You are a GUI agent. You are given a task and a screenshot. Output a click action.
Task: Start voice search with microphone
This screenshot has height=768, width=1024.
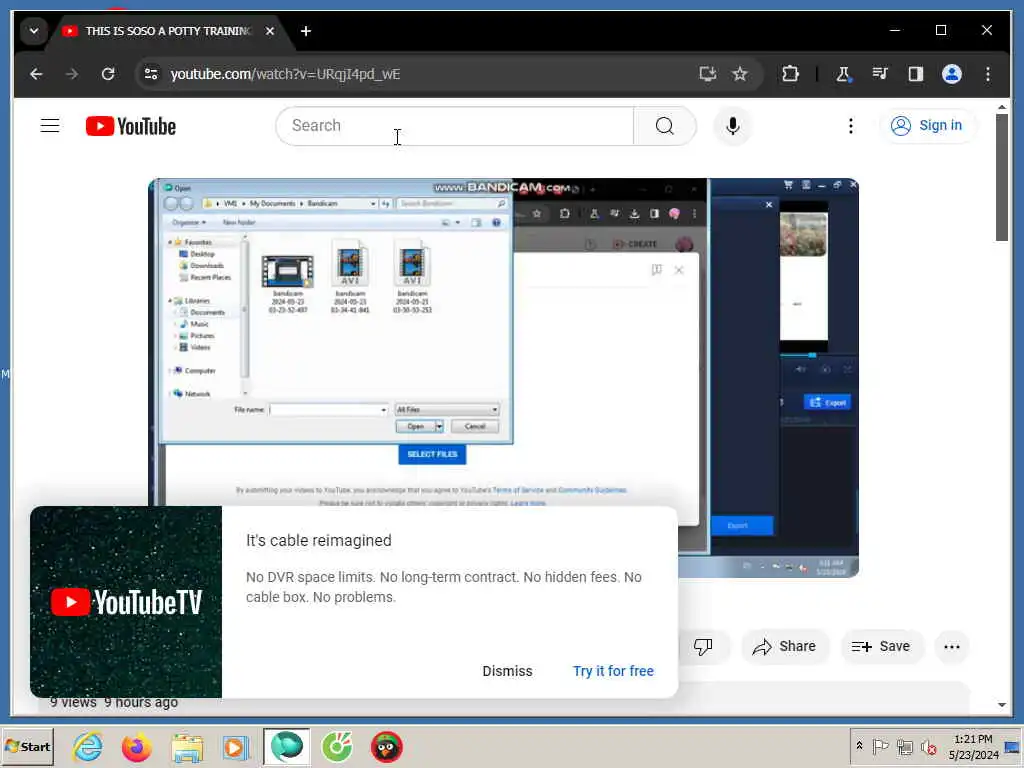coord(733,125)
